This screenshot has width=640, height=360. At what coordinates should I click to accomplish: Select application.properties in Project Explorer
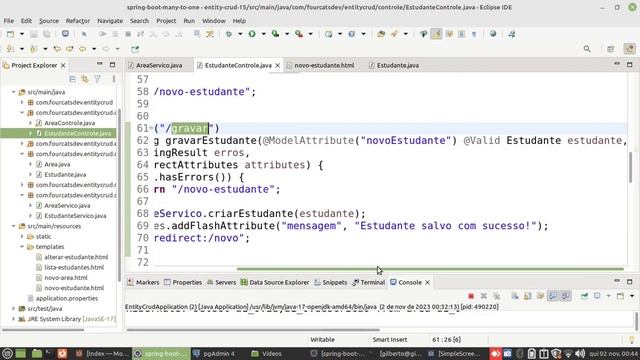click(x=63, y=298)
